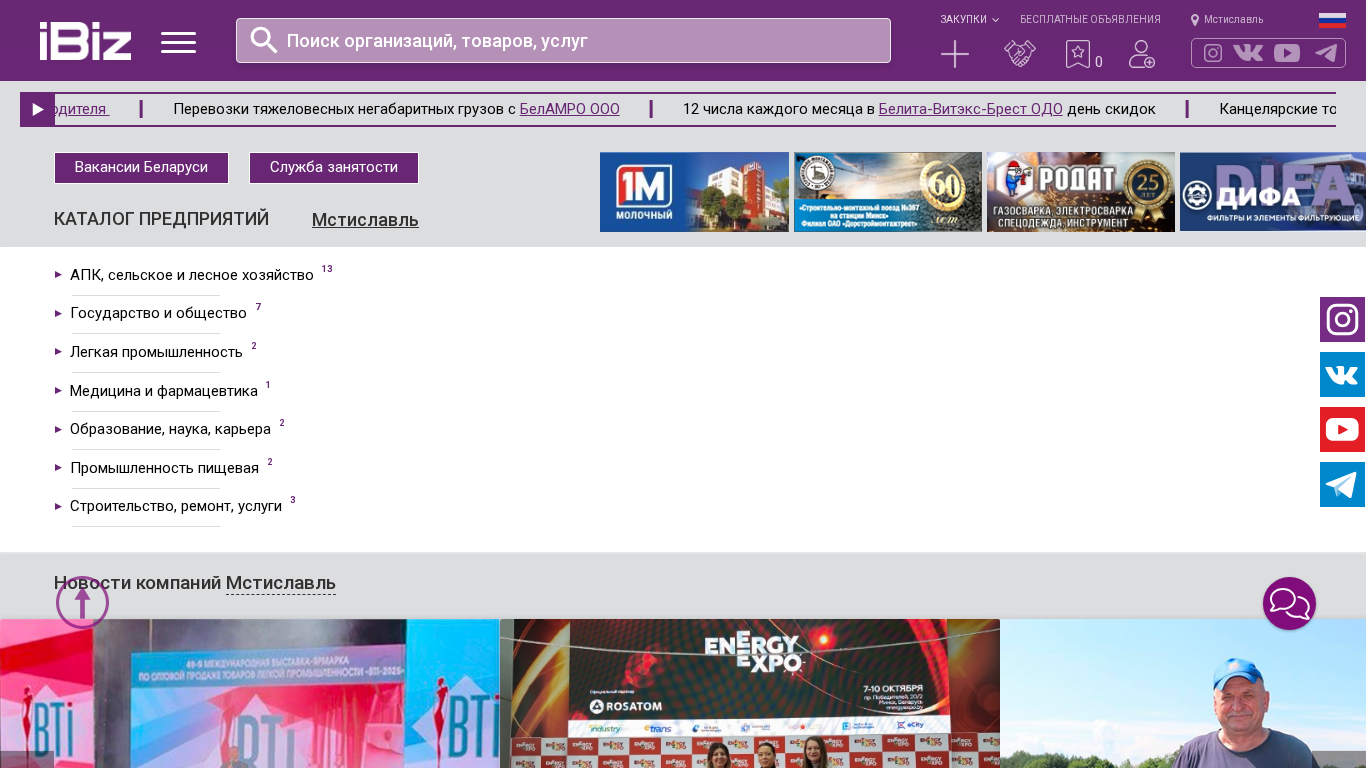Click the scroll-to-top arrow icon

click(x=82, y=602)
